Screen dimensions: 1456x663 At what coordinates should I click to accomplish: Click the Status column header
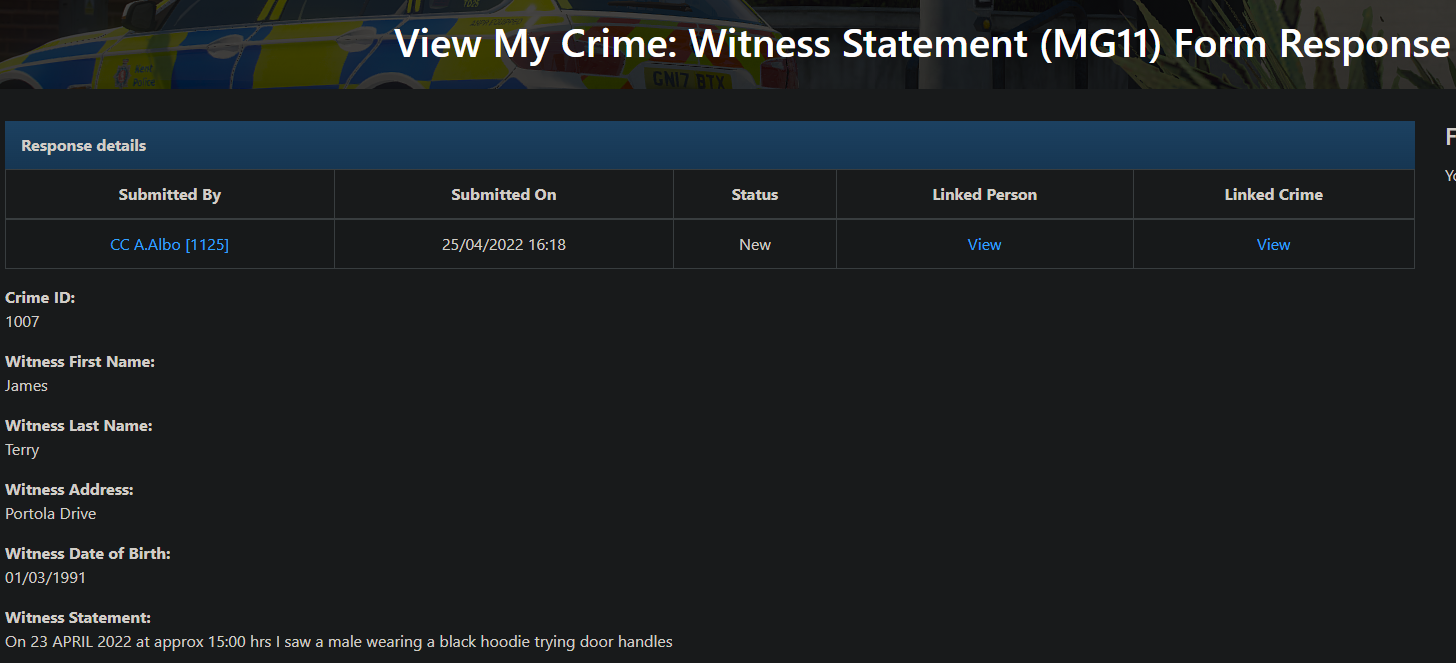pyautogui.click(x=754, y=195)
